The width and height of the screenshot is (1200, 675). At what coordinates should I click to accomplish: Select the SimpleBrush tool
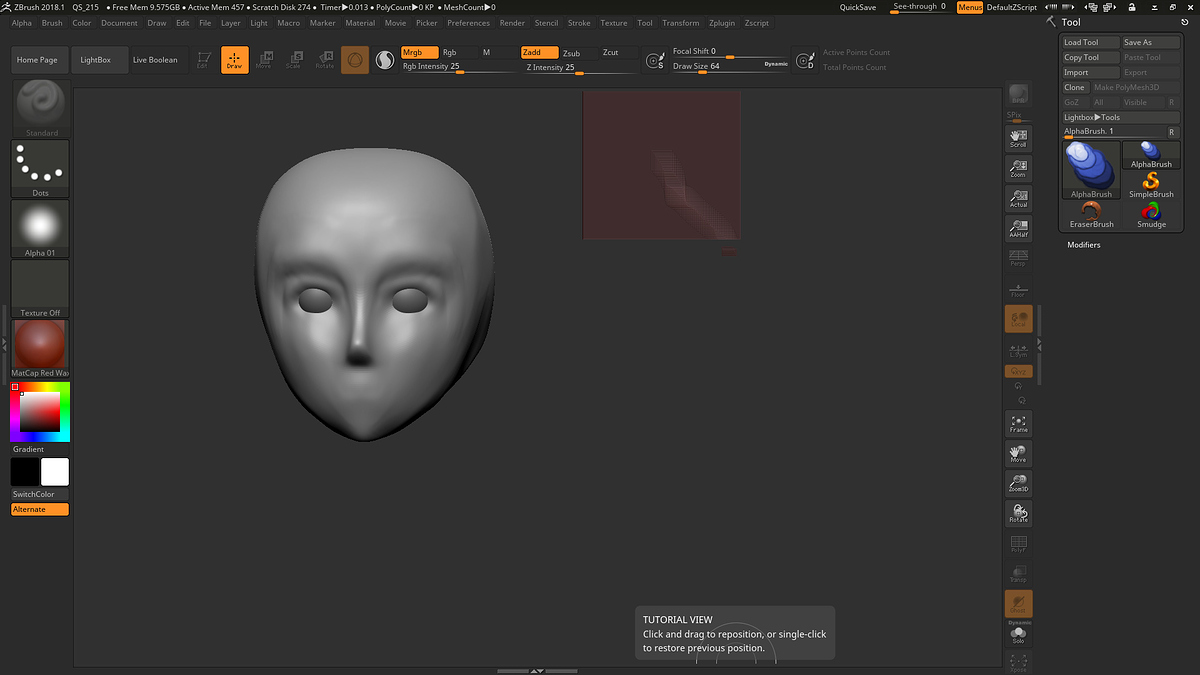[1151, 185]
